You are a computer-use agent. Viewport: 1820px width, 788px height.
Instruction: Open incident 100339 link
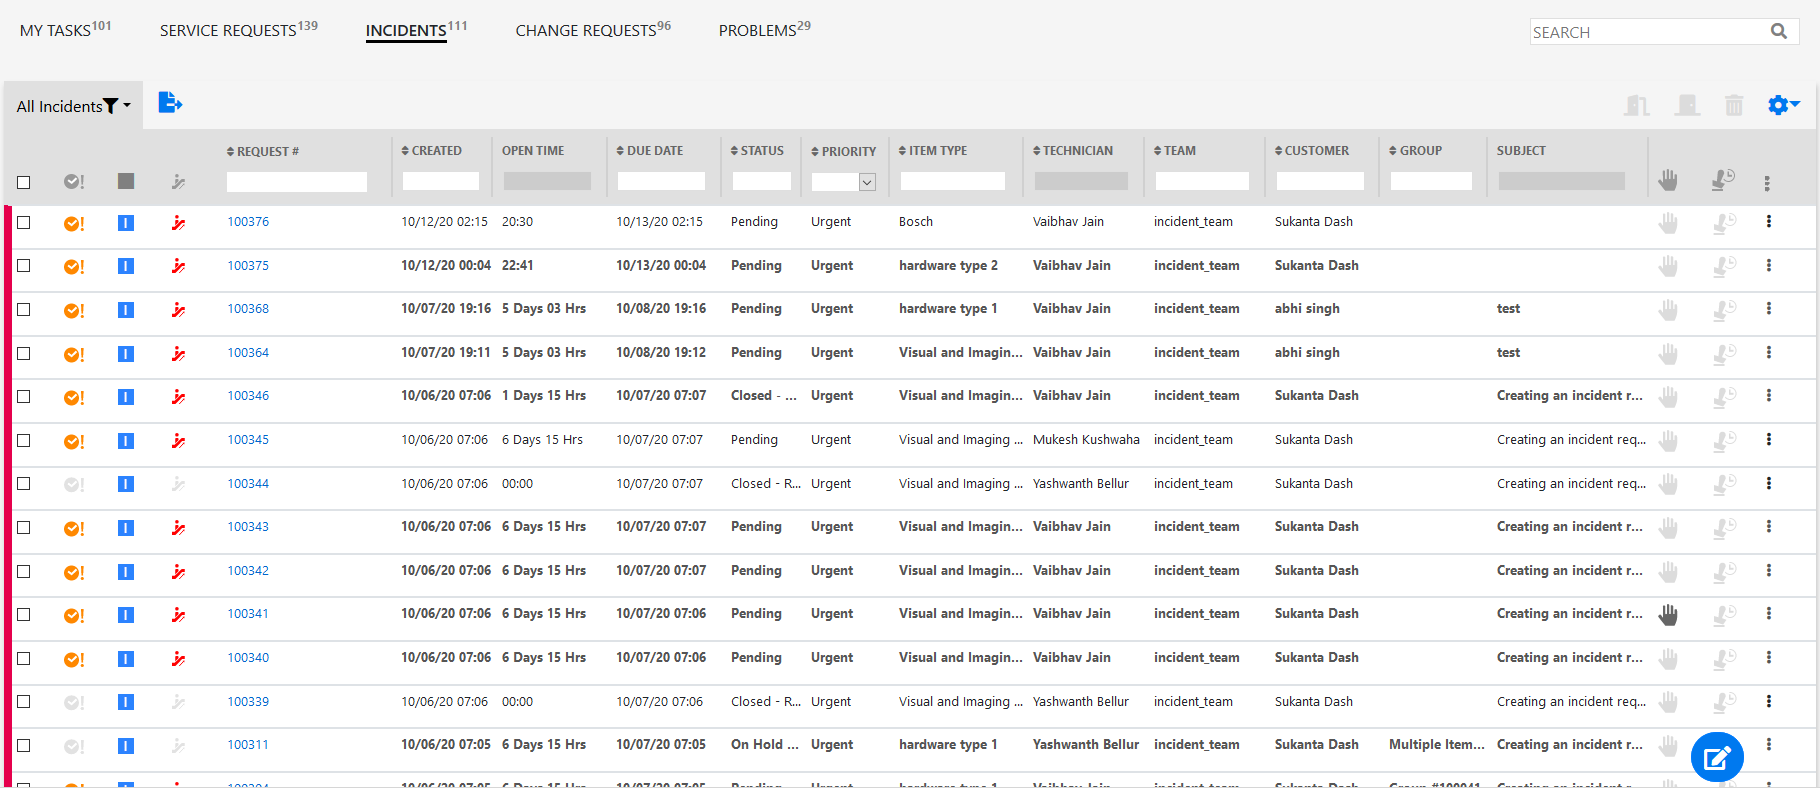248,702
